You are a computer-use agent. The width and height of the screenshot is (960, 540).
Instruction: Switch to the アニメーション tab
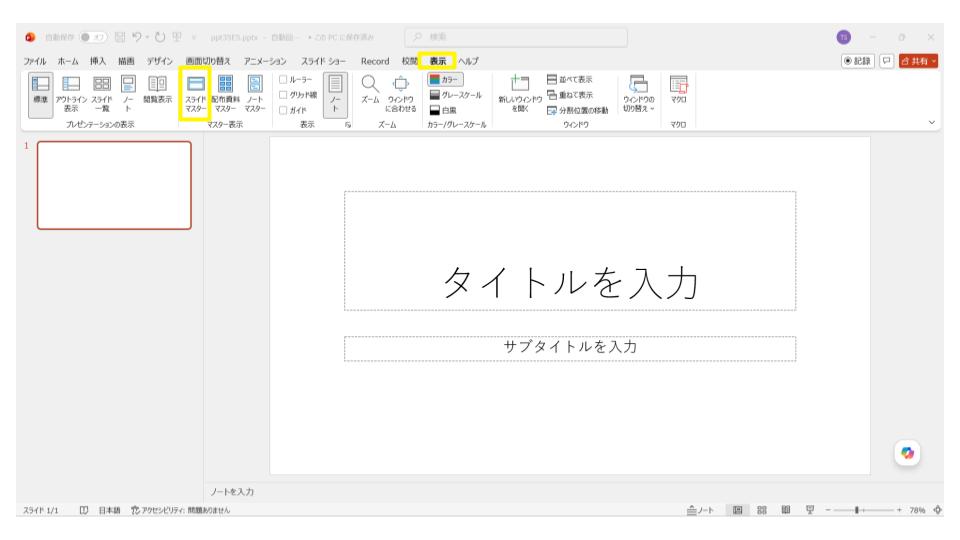pyautogui.click(x=265, y=61)
